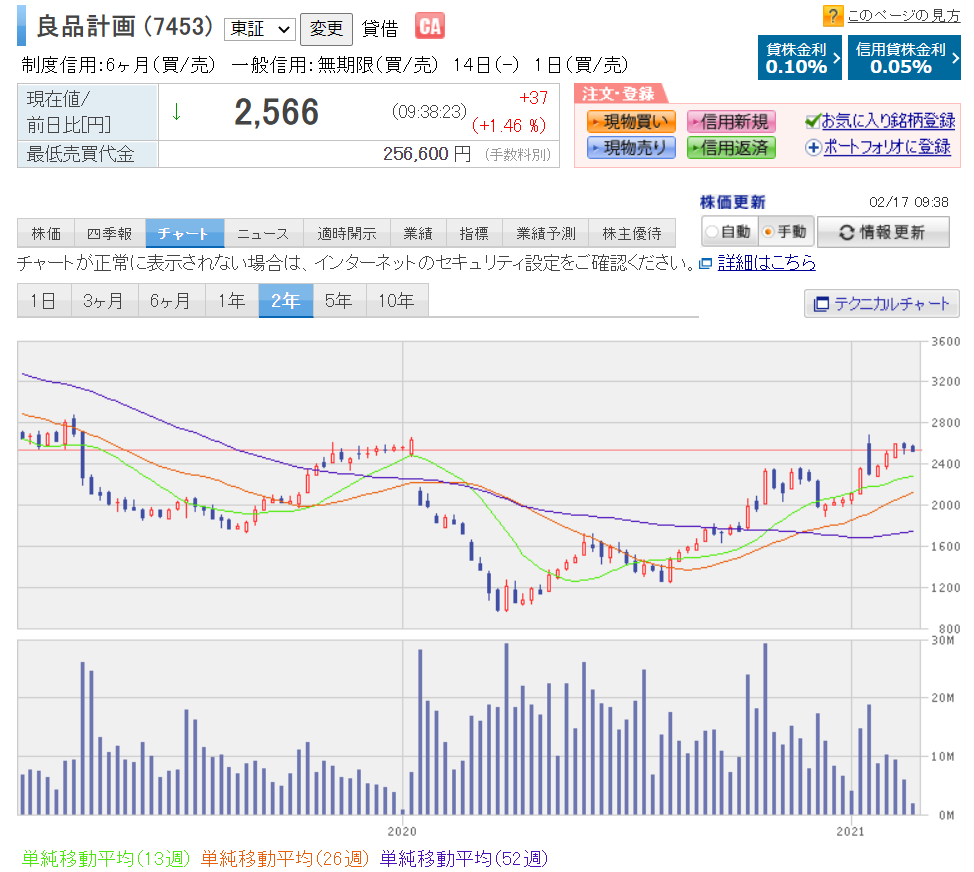Set chart period to 6ヶ月

pos(171,301)
